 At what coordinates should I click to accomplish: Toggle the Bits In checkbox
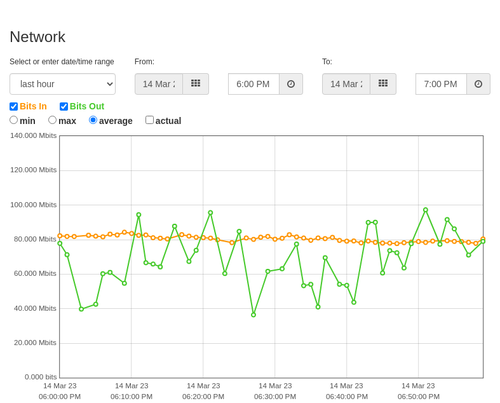[x=14, y=106]
